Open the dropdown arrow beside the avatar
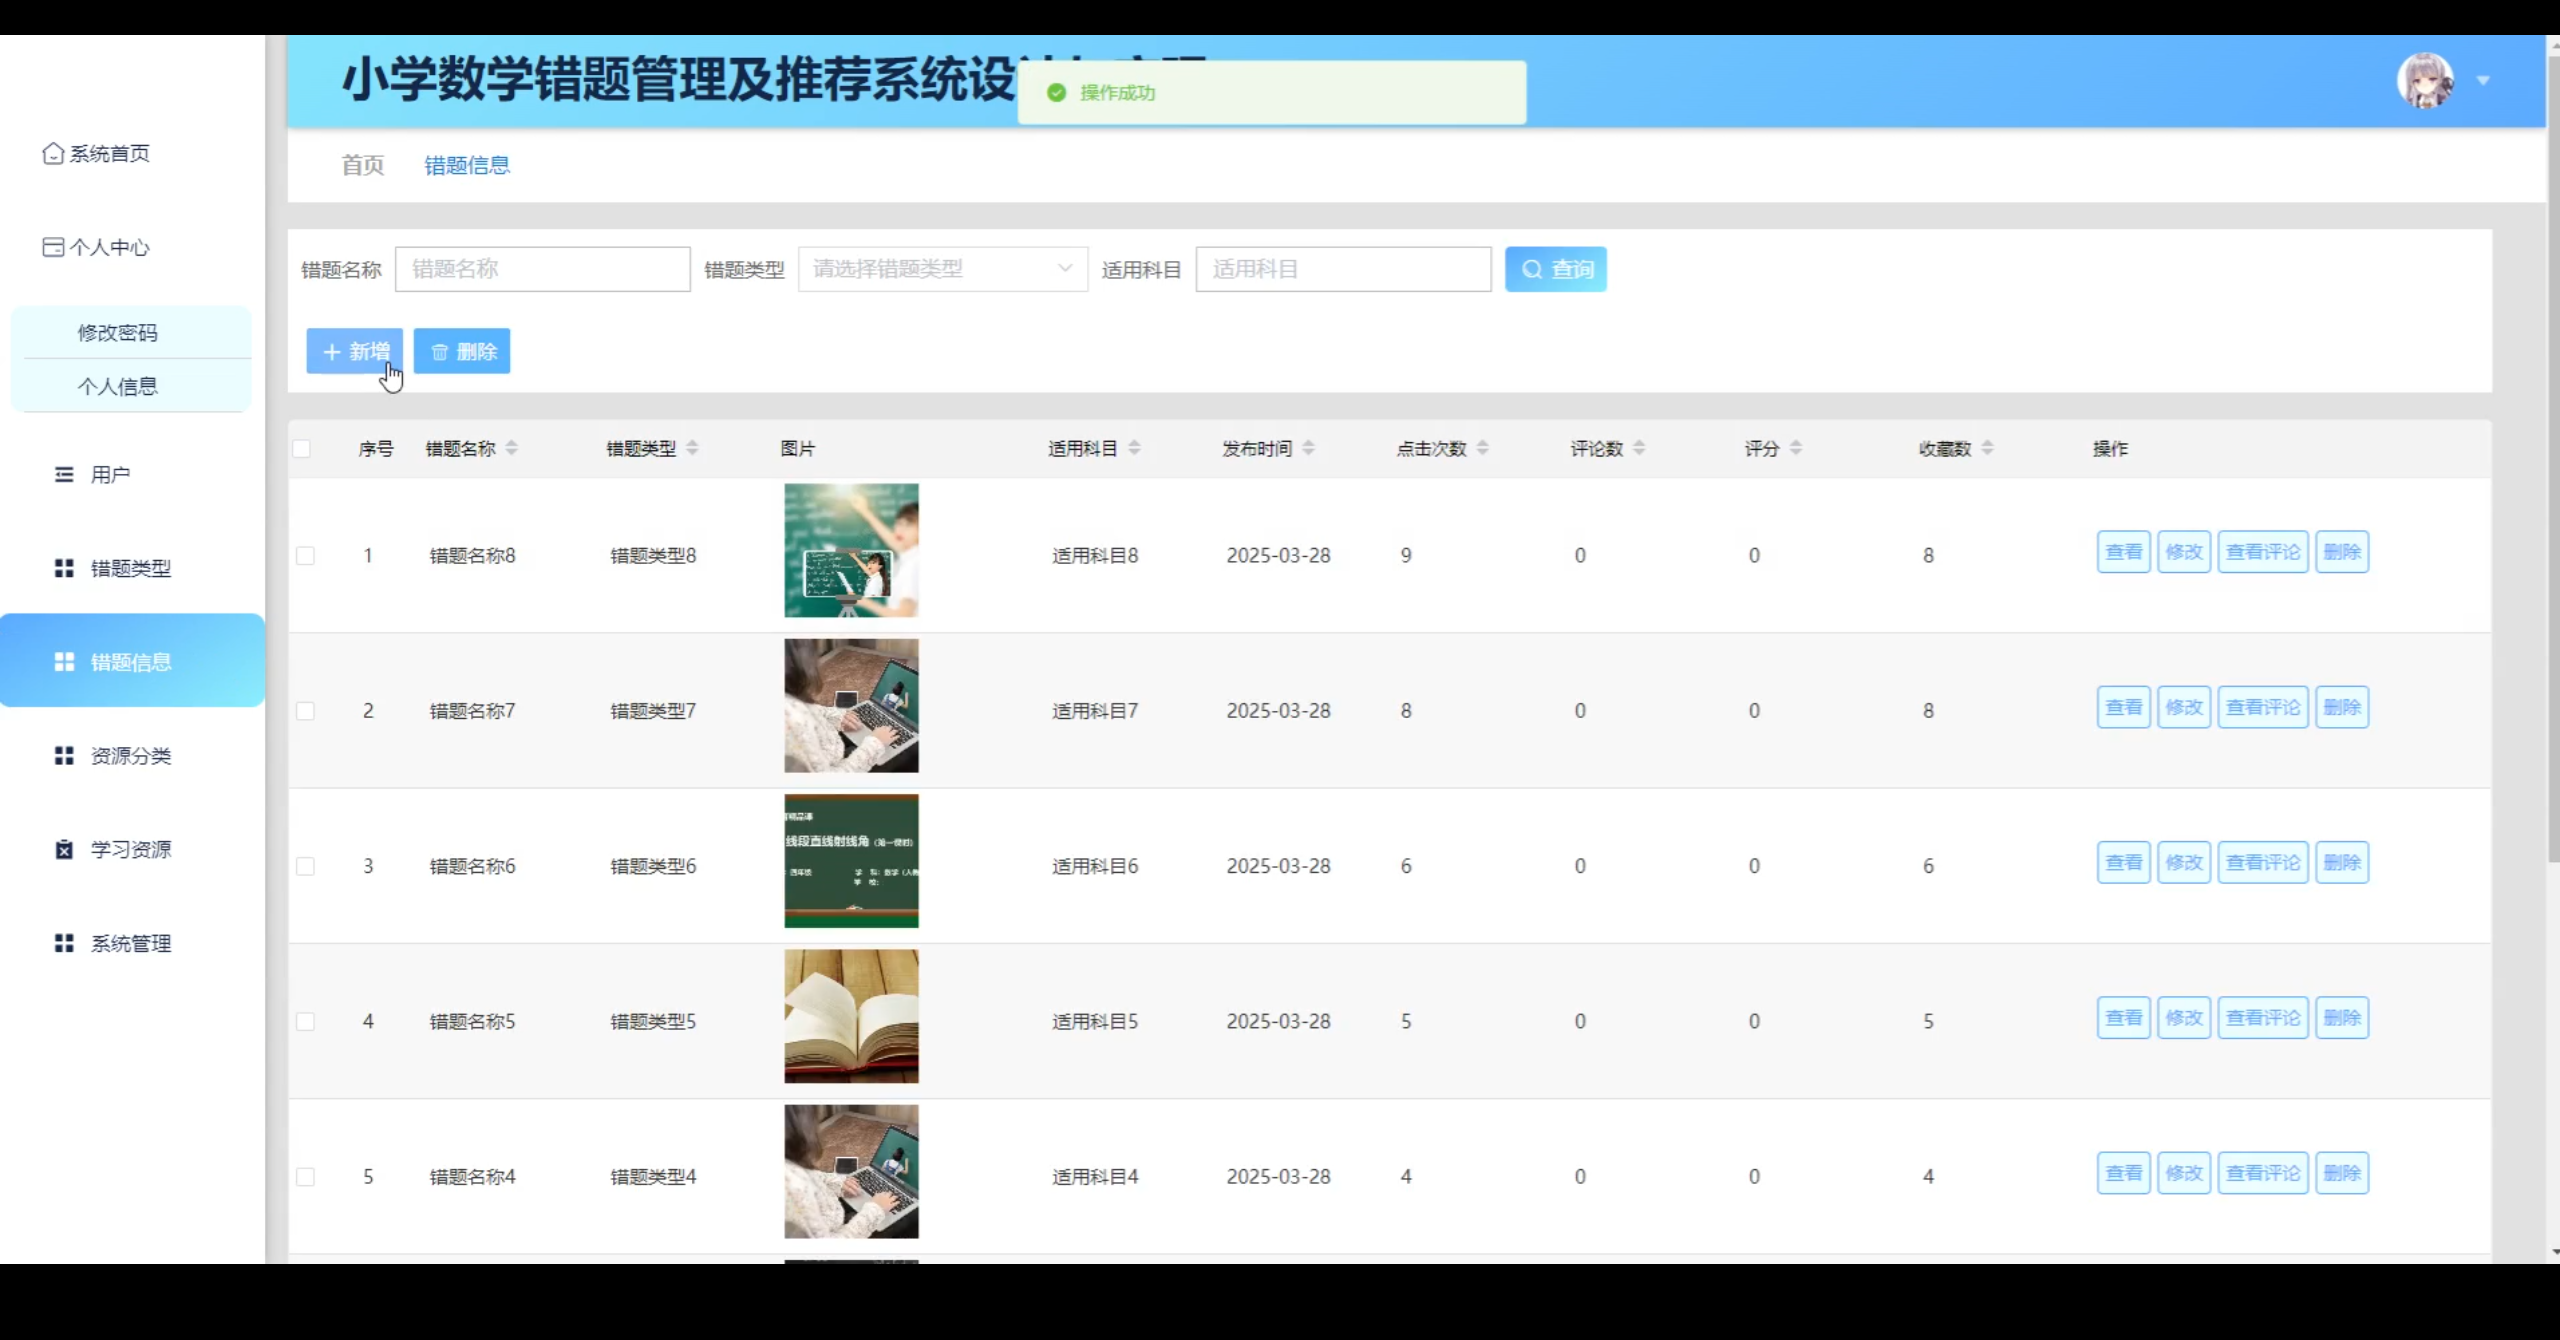This screenshot has width=2560, height=1340. pyautogui.click(x=2483, y=81)
